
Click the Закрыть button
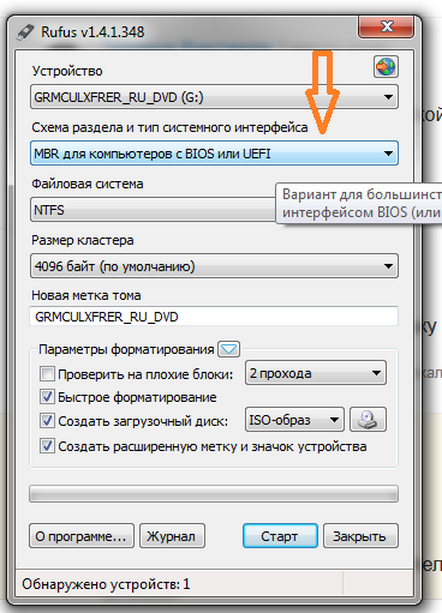tap(360, 536)
